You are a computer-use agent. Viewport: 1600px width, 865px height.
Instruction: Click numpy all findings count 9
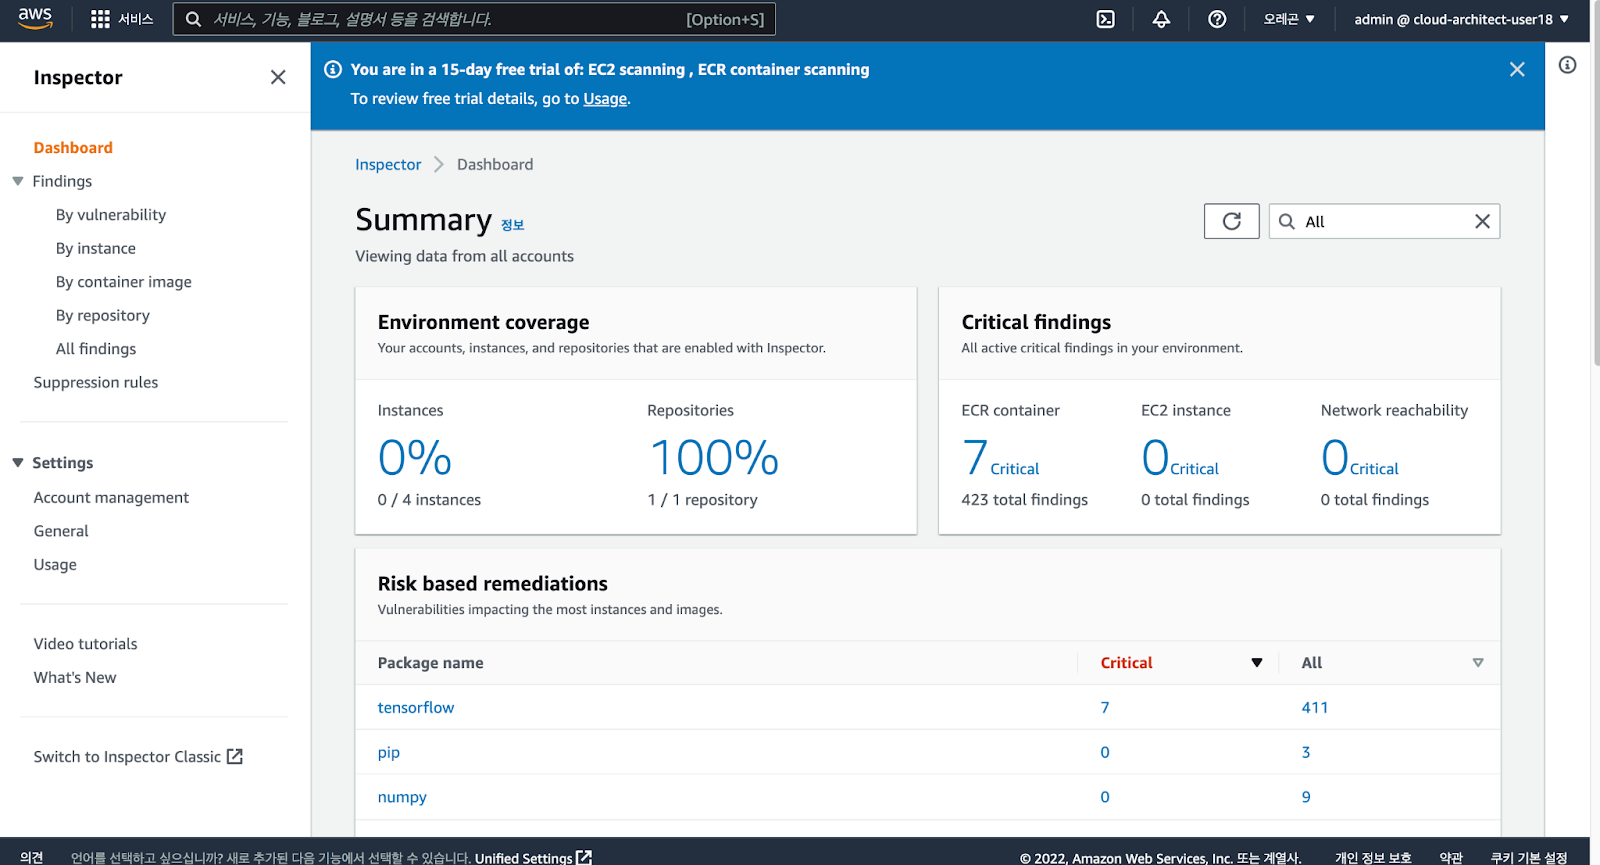pyautogui.click(x=1306, y=797)
